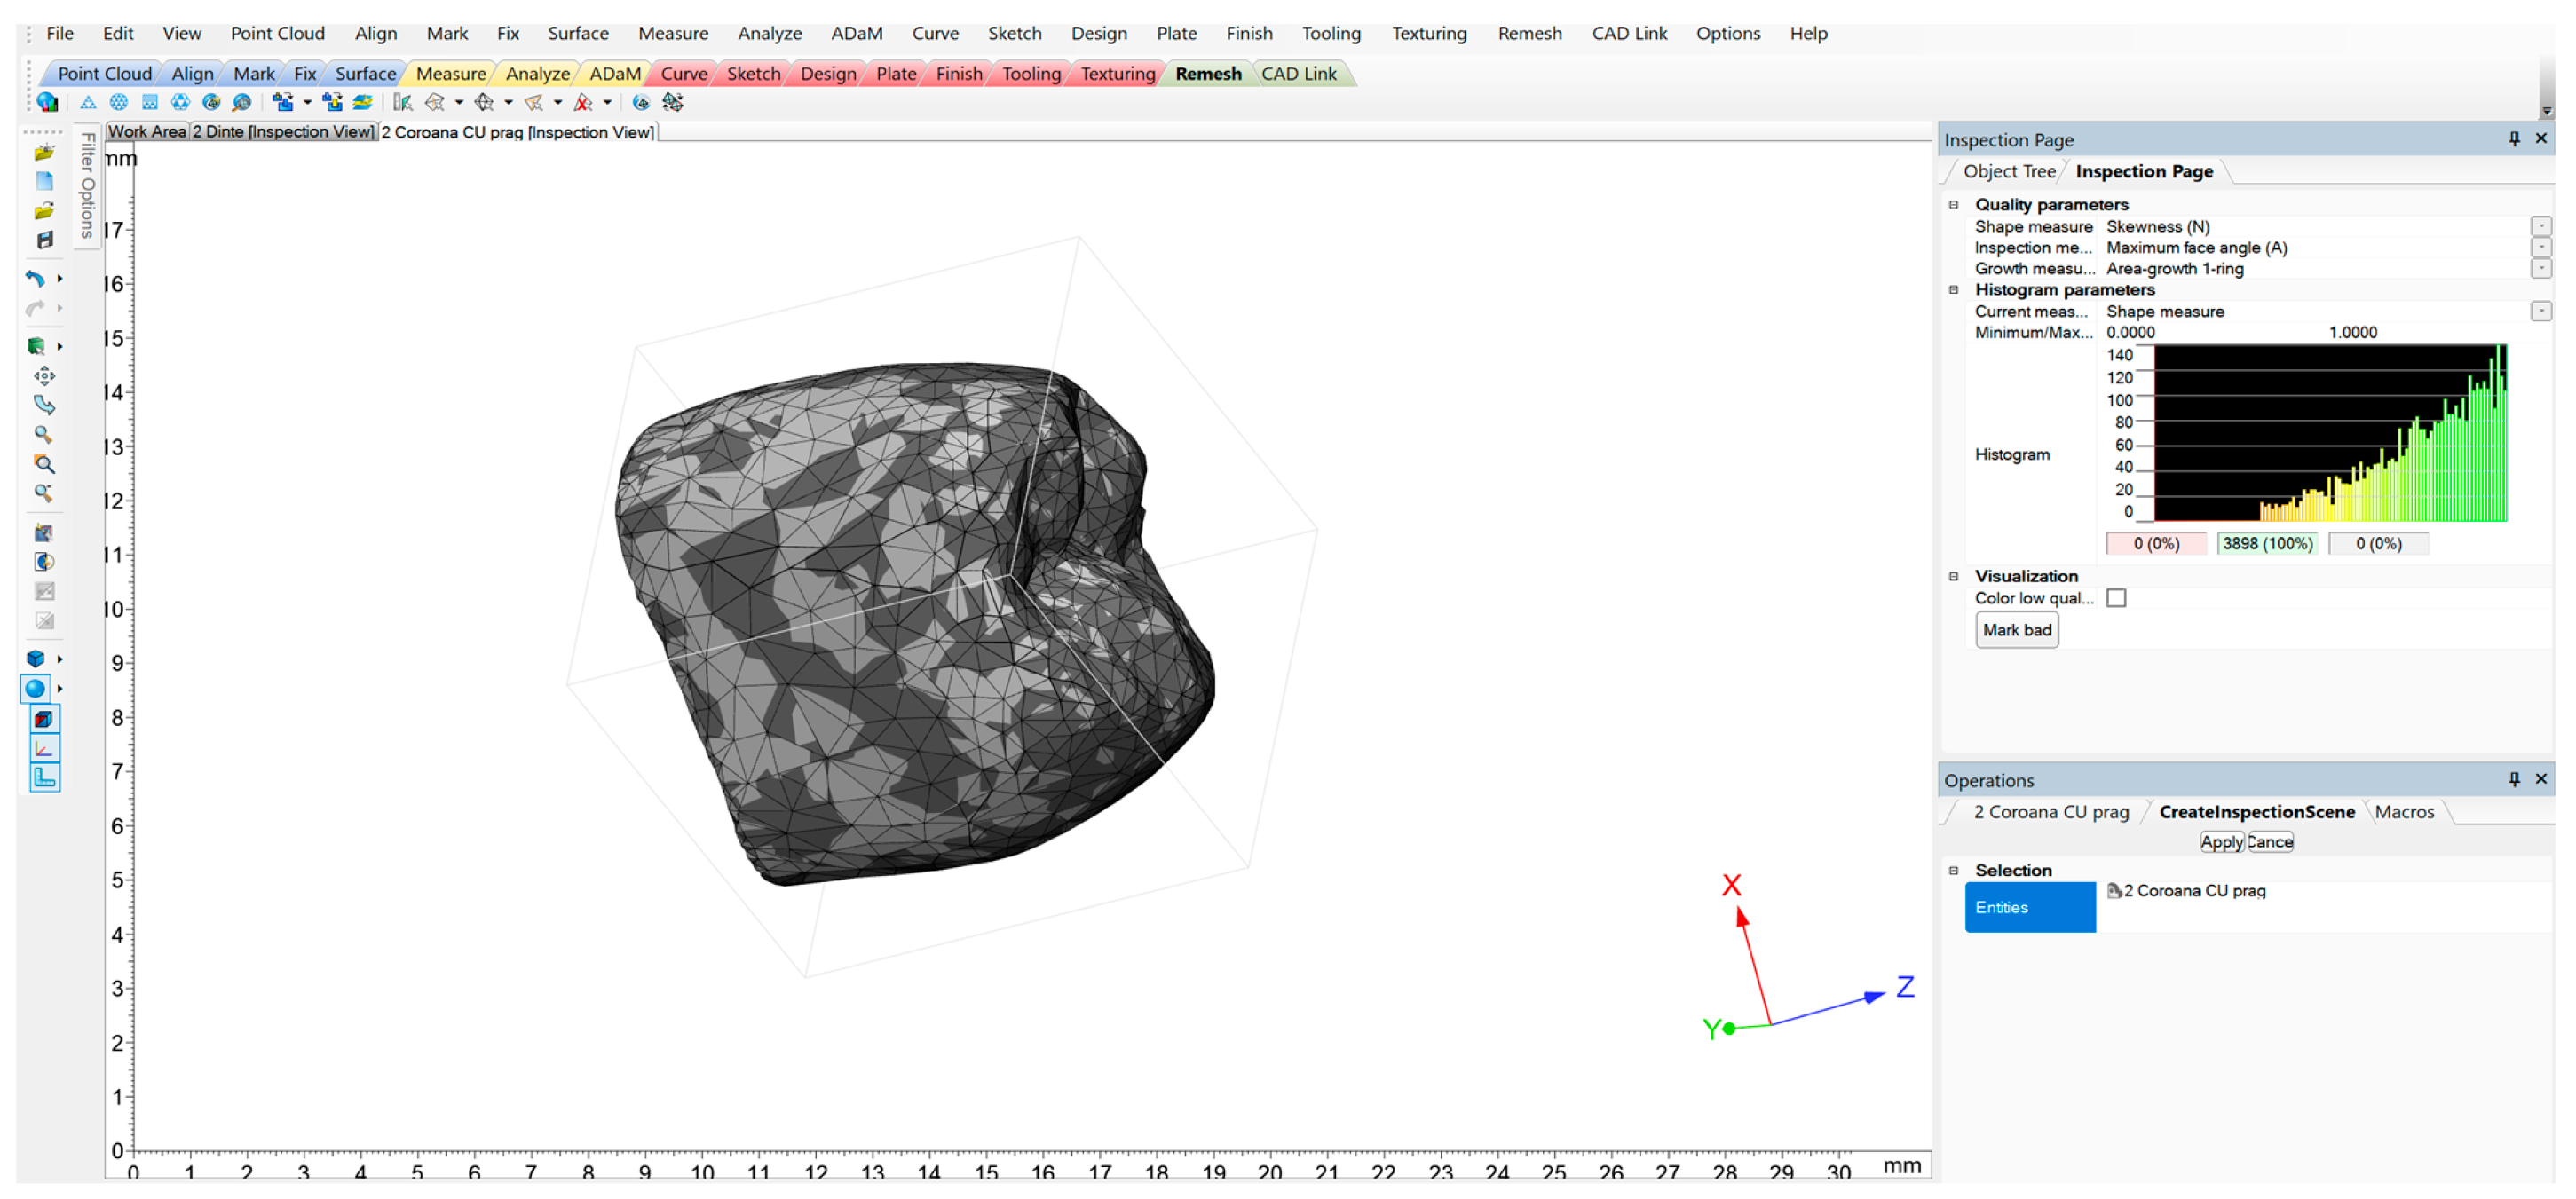The height and width of the screenshot is (1199, 2576).
Task: Toggle the blue sphere shading icon
Action: point(35,689)
